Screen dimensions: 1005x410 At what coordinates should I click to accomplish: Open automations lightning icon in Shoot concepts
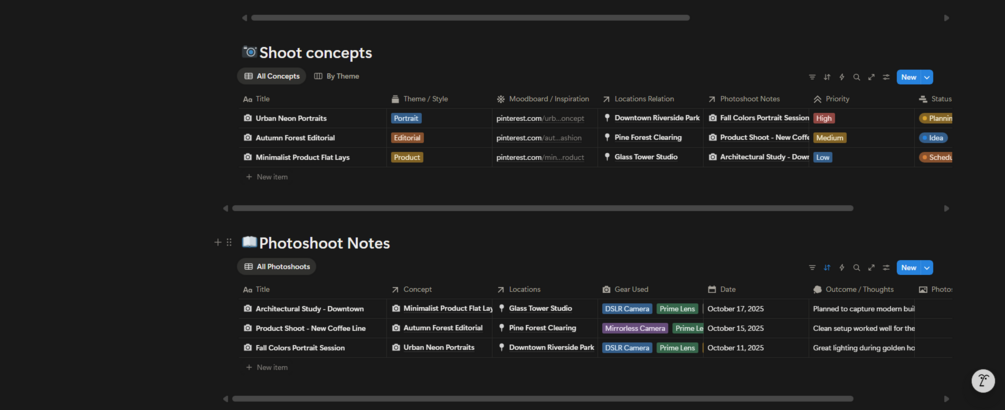tap(842, 77)
